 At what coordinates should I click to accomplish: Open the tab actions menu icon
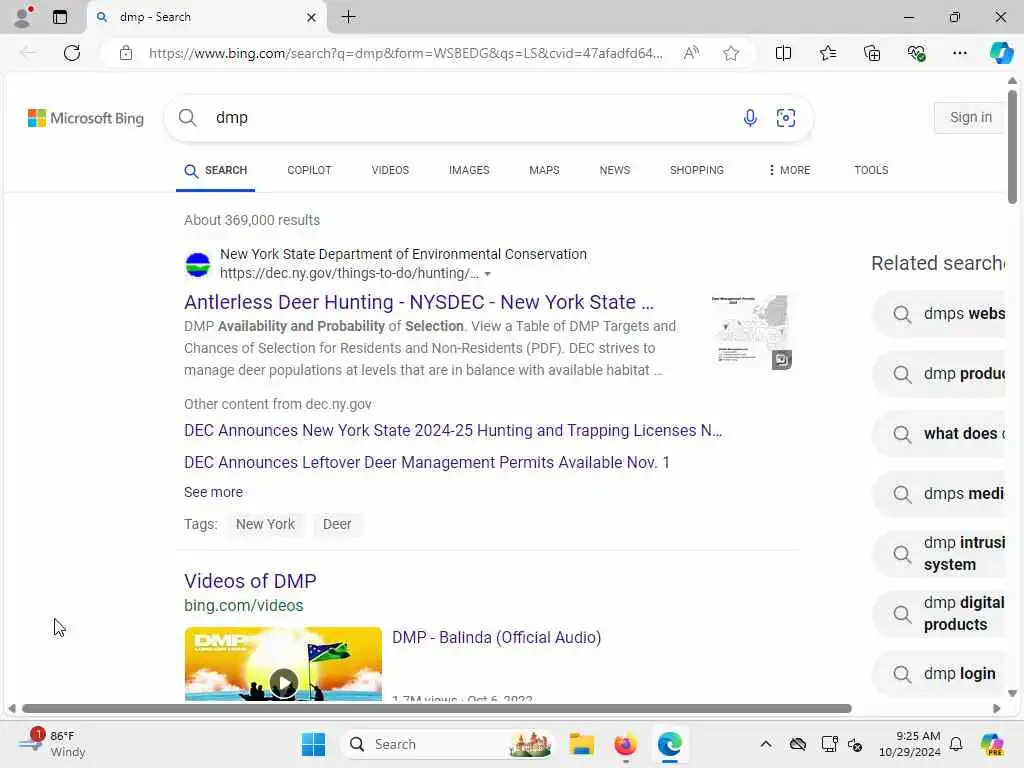[x=60, y=17]
